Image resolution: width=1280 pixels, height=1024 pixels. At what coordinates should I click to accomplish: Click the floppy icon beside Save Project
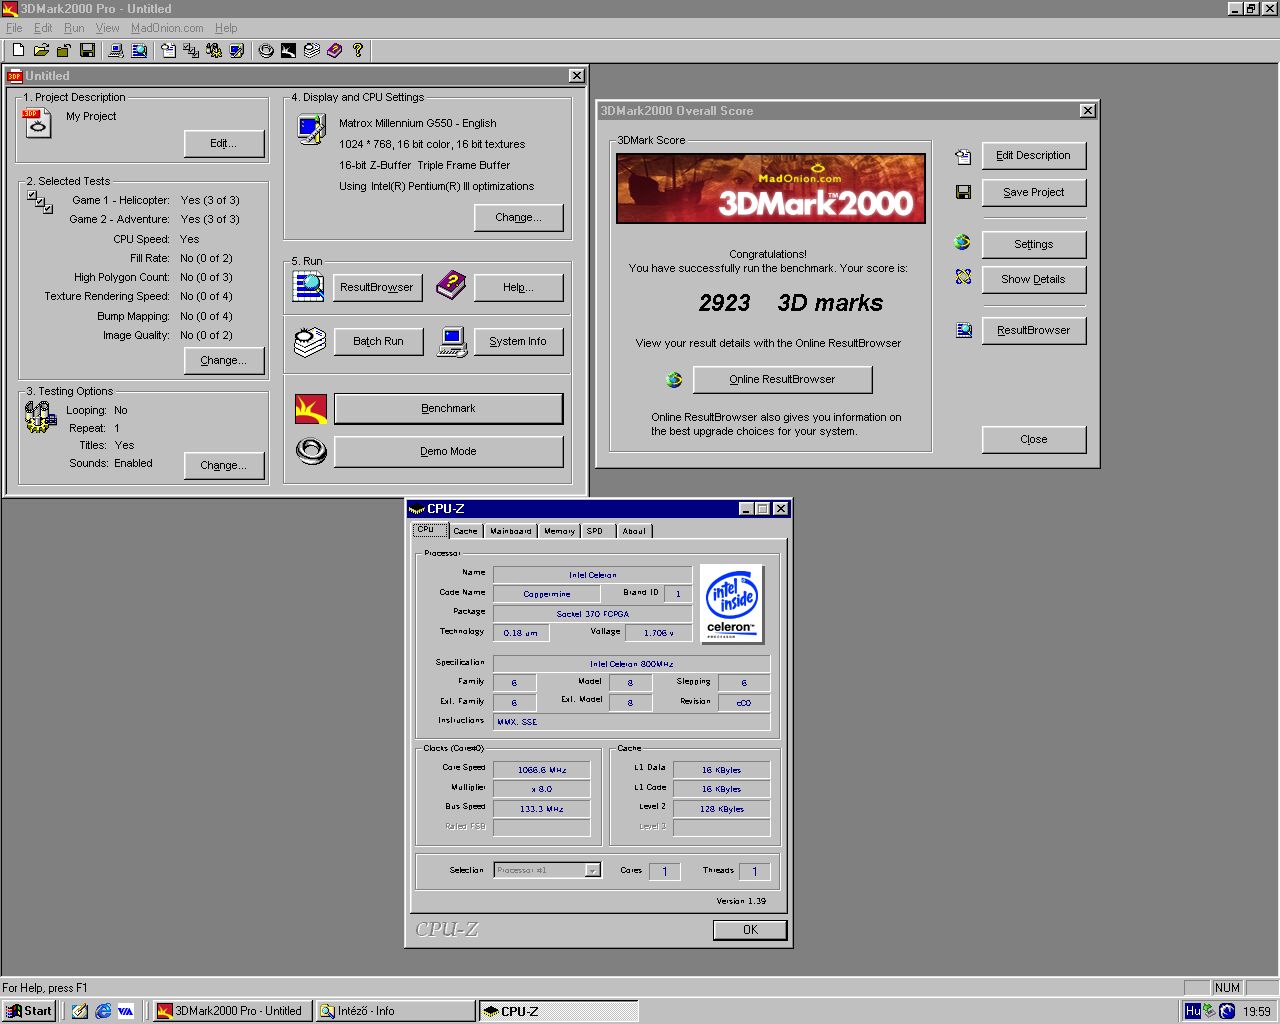(963, 192)
